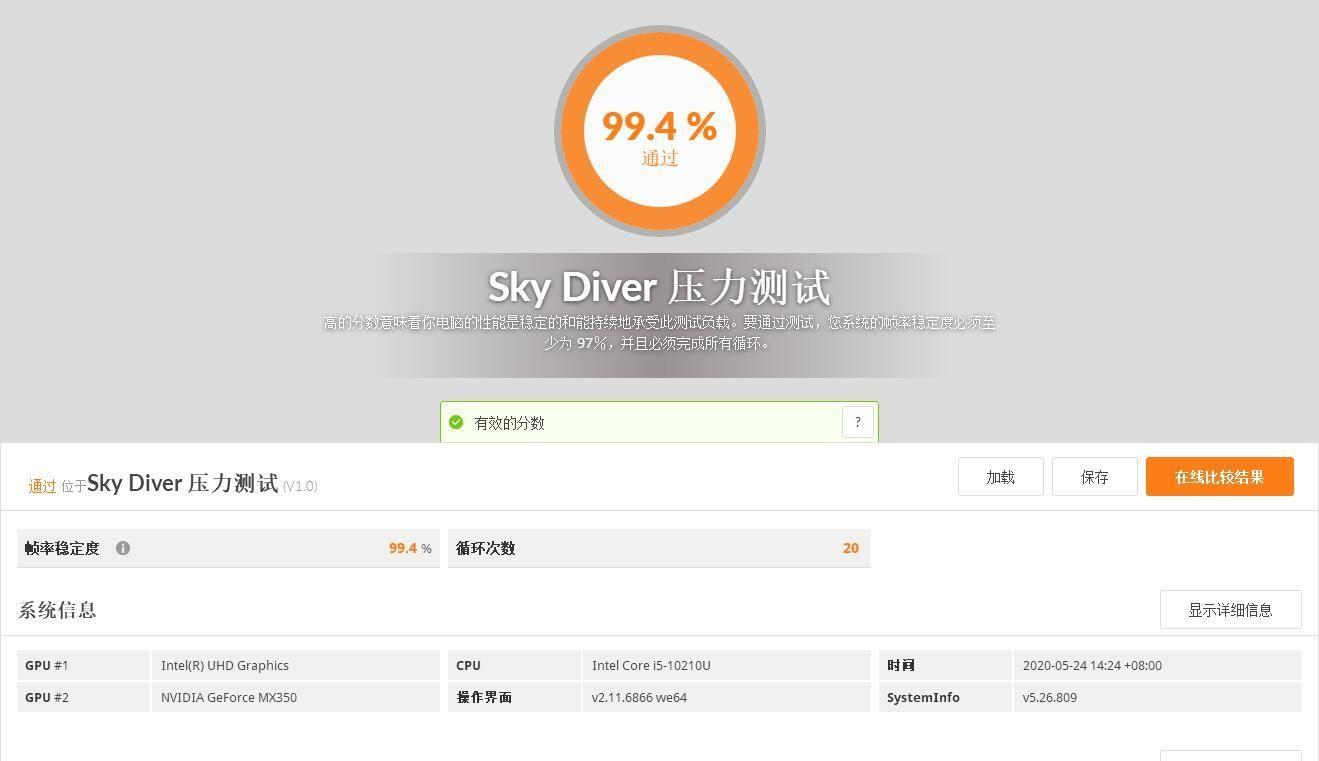Click the loop count value 20
Viewport: 1319px width, 761px height.
(x=851, y=548)
